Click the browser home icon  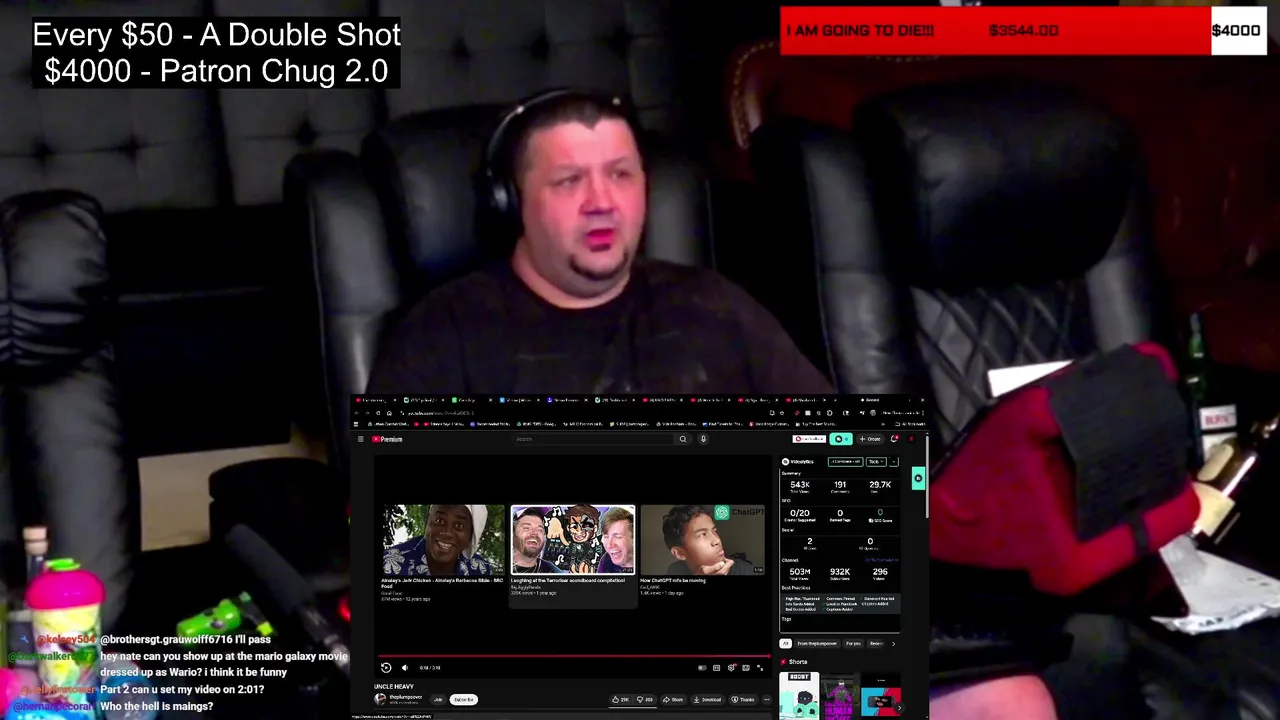389,413
